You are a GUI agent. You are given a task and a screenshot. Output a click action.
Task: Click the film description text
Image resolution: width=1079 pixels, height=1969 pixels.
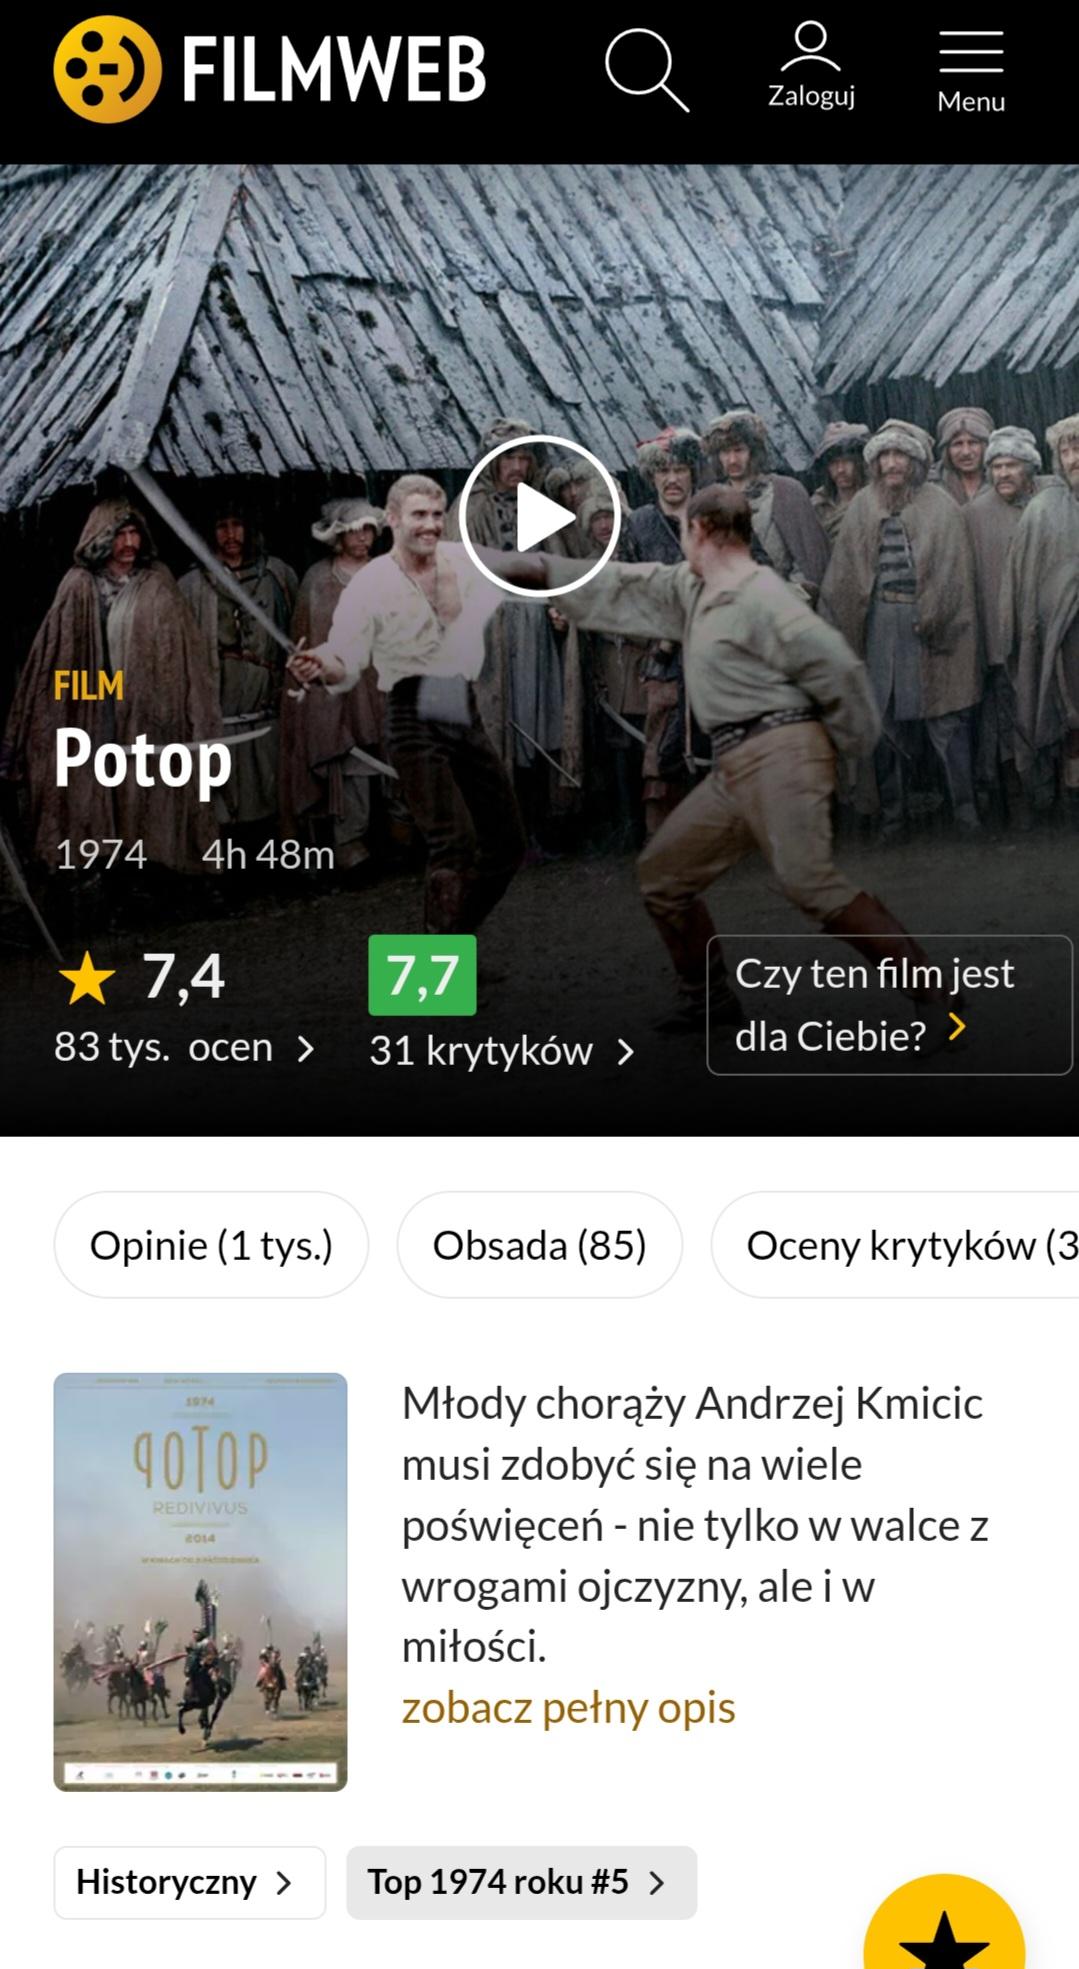click(695, 1525)
